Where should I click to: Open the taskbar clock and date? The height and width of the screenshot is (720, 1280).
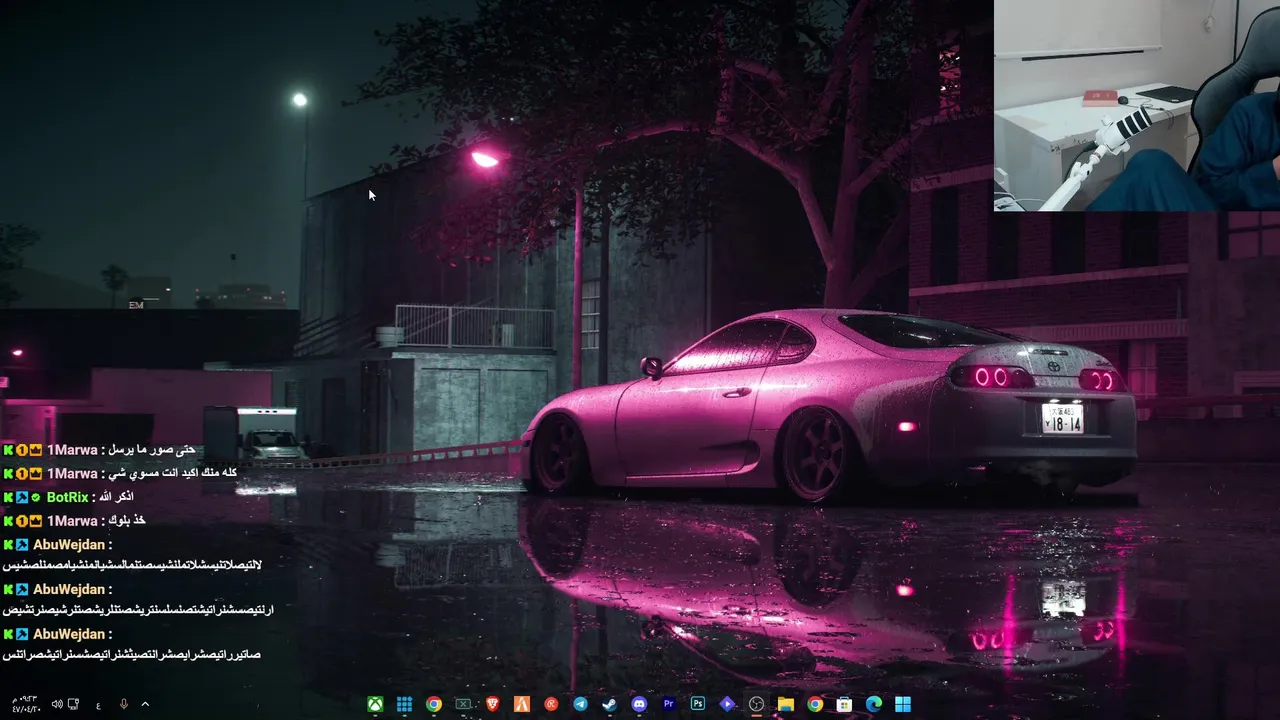(x=25, y=704)
